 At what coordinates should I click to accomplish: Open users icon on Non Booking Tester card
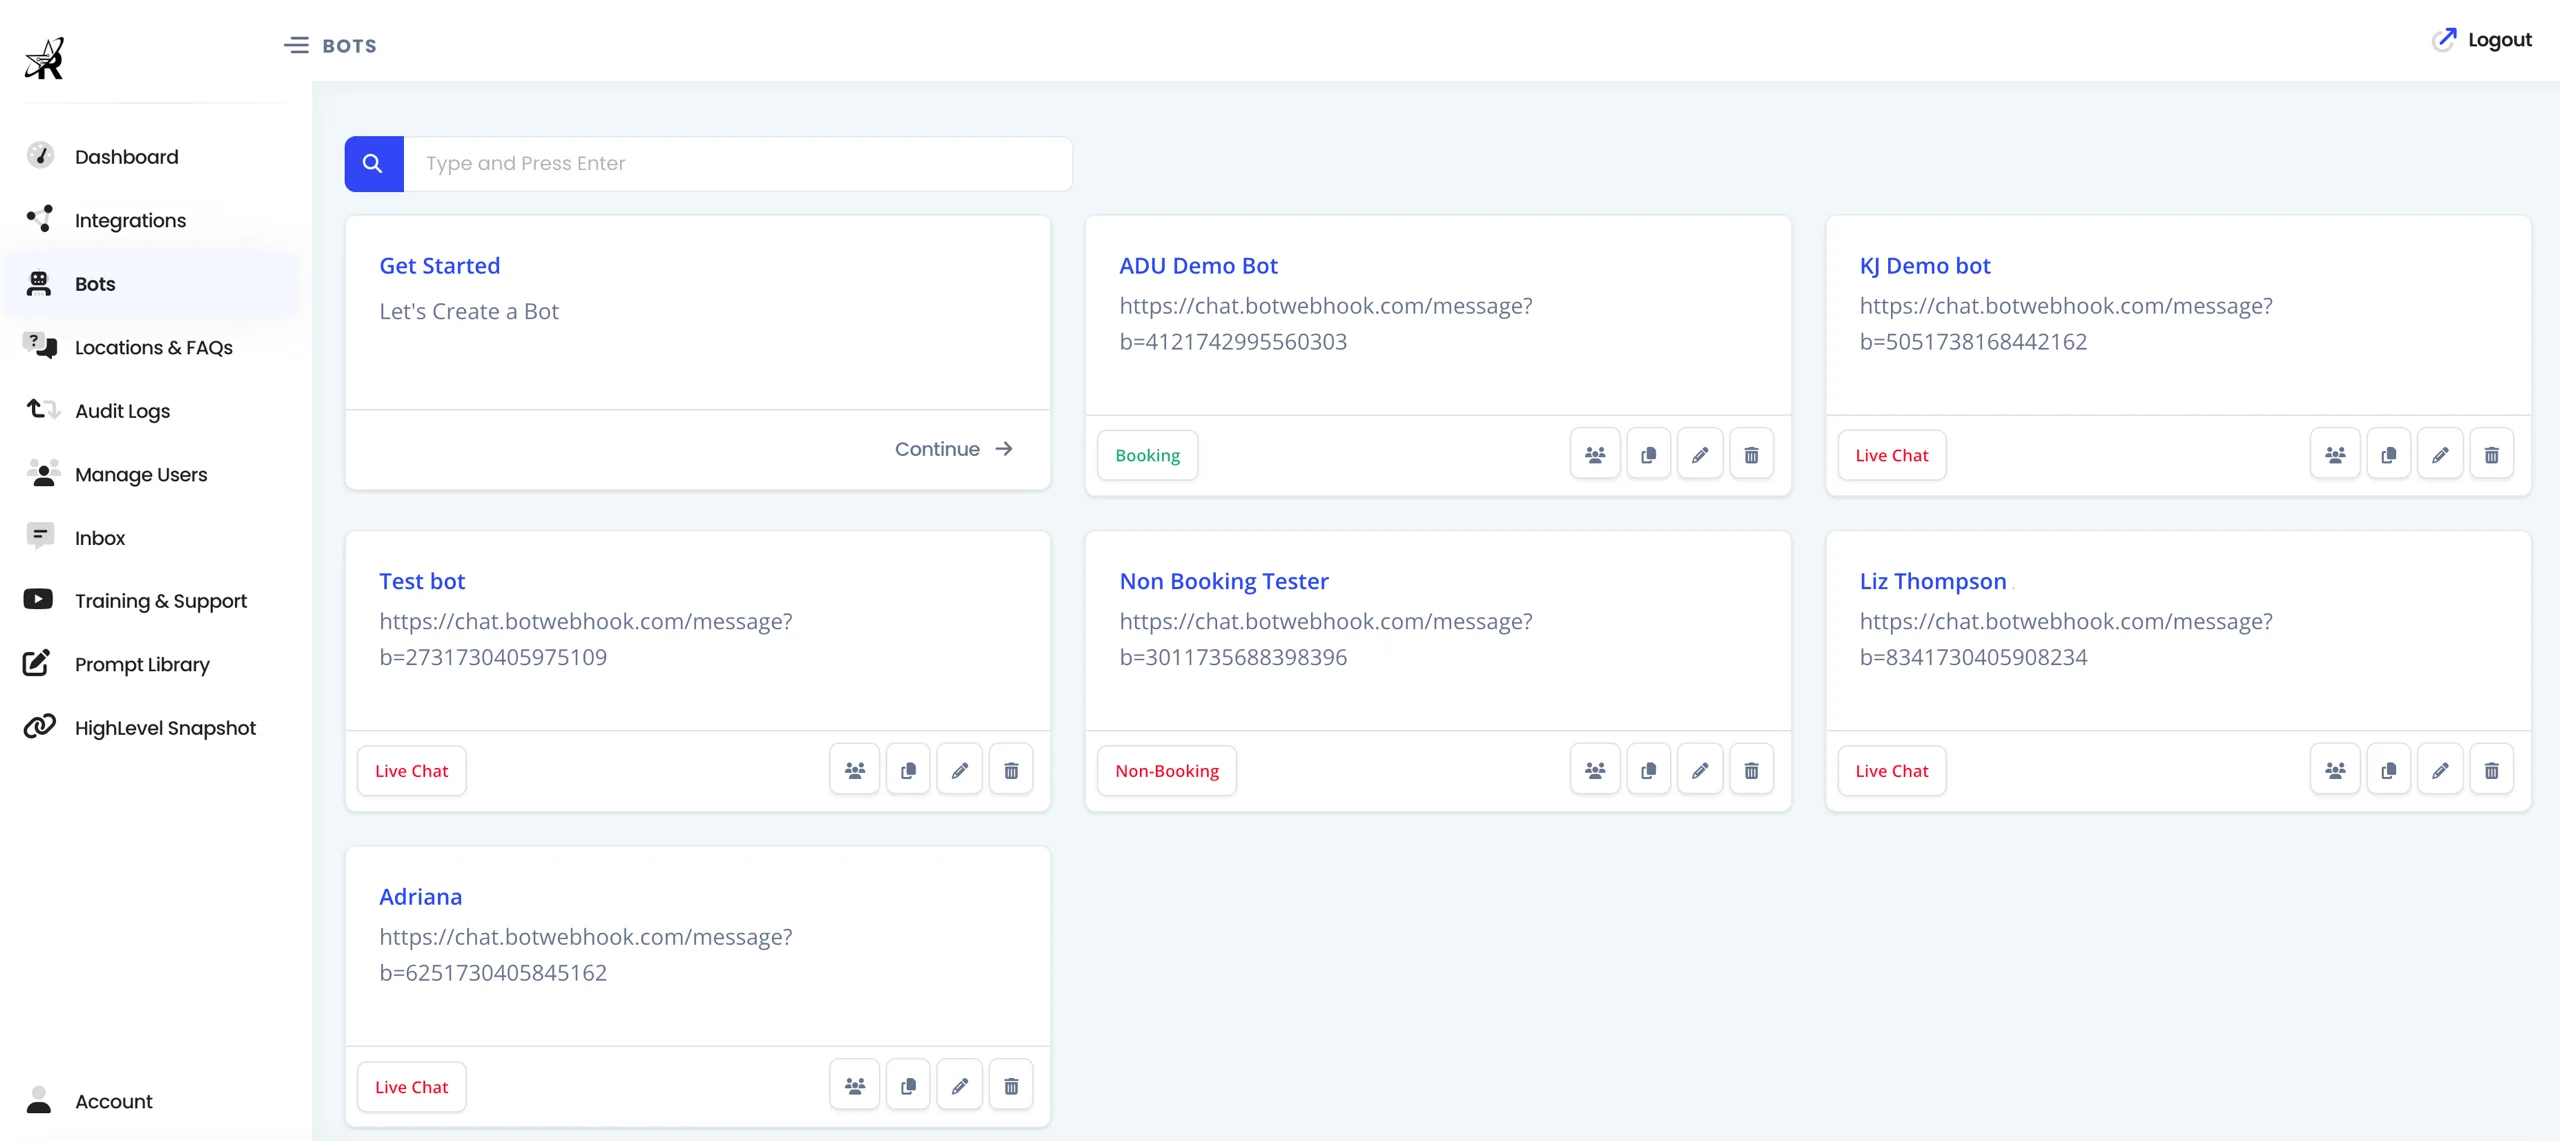1594,770
